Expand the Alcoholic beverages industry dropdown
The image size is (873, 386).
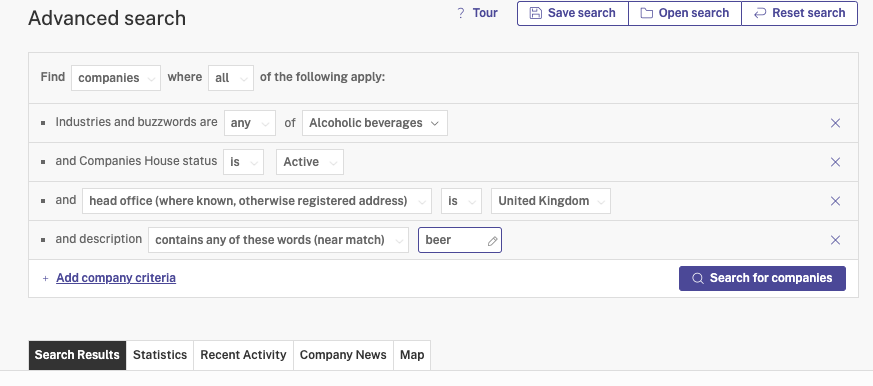[375, 123]
